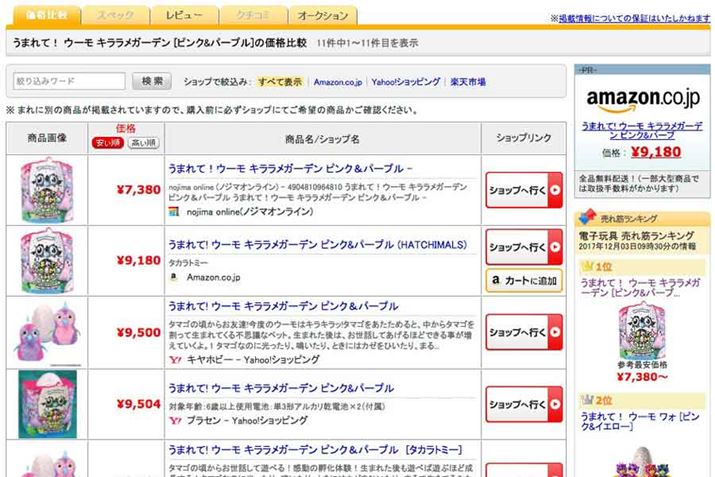
Task: Click the Yahoo icon beside キヤホビー
Action: (173, 357)
